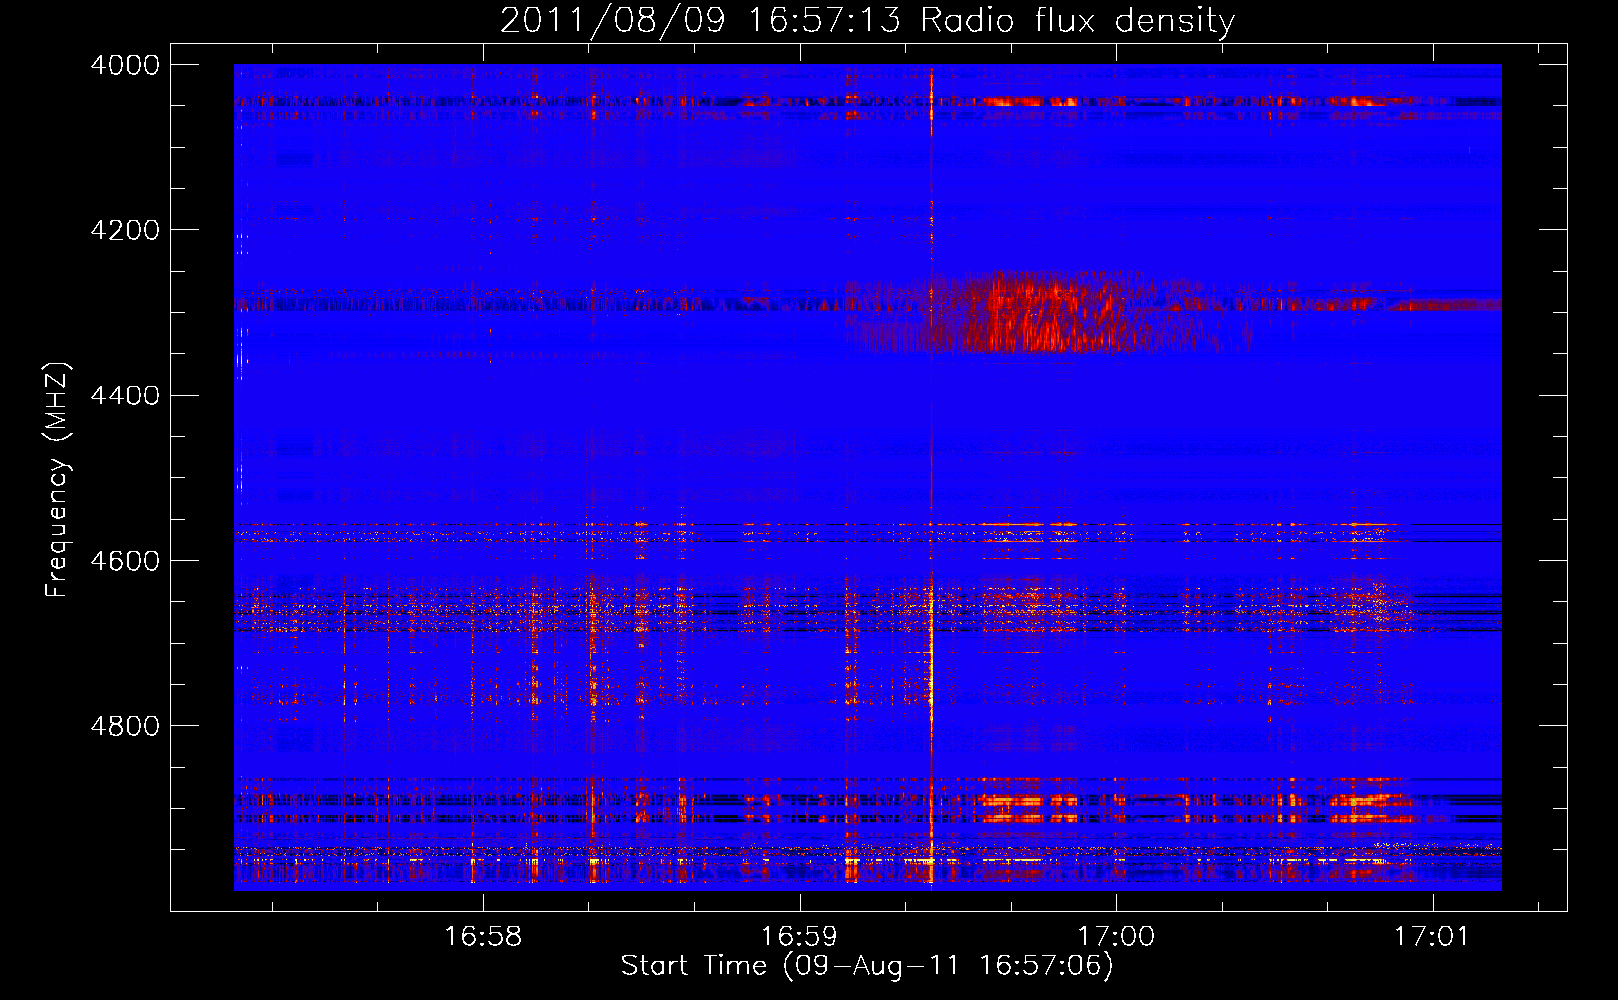Screen dimensions: 1618x1000
Task: Click the 16:59 time tick label
Action: click(799, 936)
